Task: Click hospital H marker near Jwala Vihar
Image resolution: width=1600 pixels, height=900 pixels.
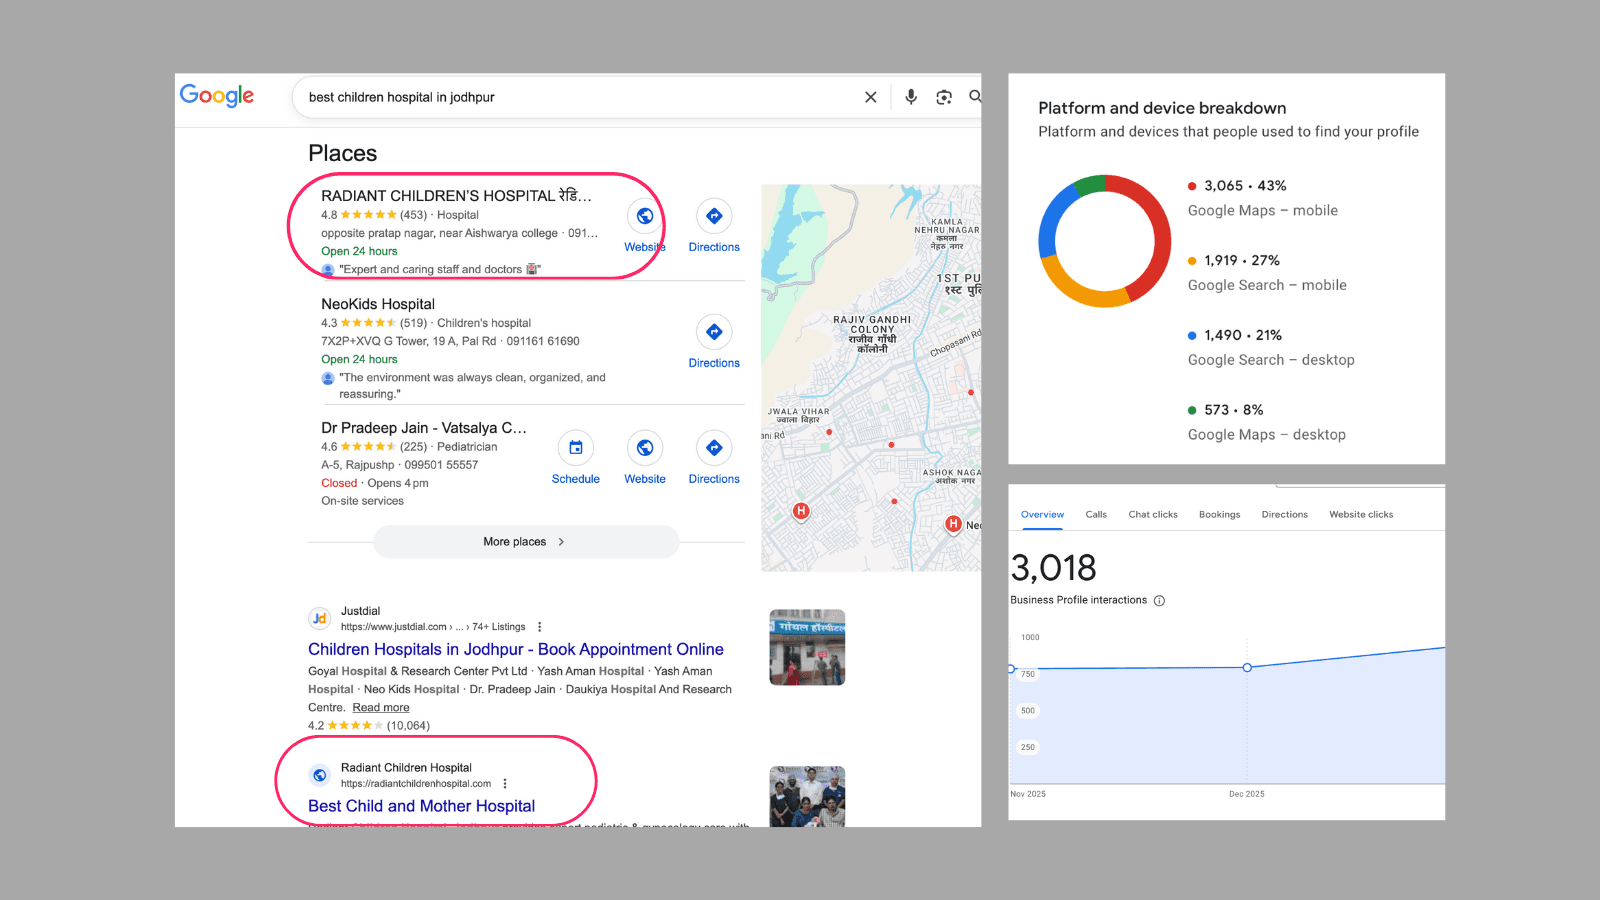Action: pyautogui.click(x=801, y=511)
